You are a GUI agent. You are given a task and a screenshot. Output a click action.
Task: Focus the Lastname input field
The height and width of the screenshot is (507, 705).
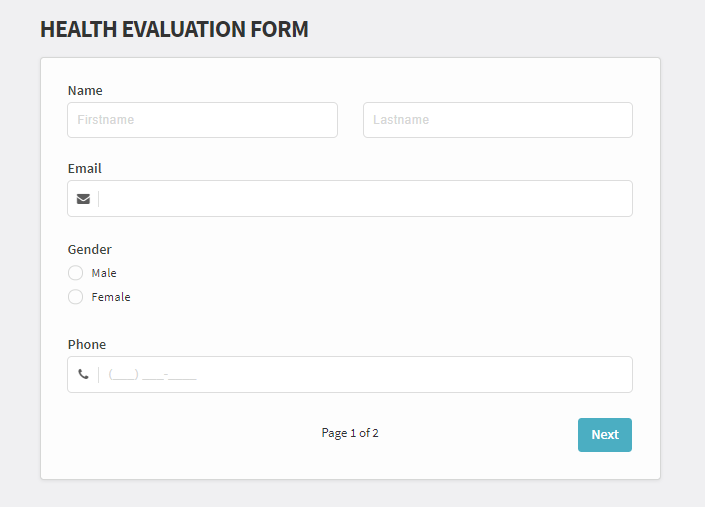tap(498, 120)
